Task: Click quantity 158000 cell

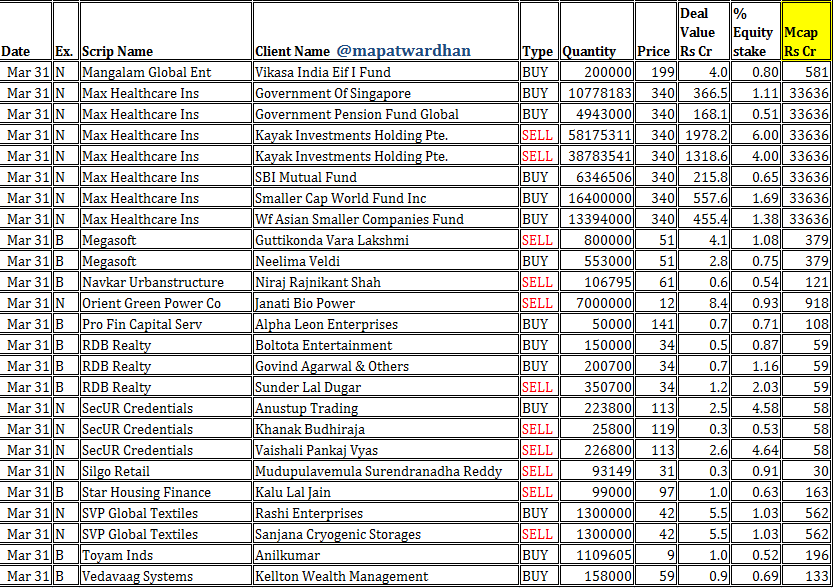Action: tap(596, 576)
